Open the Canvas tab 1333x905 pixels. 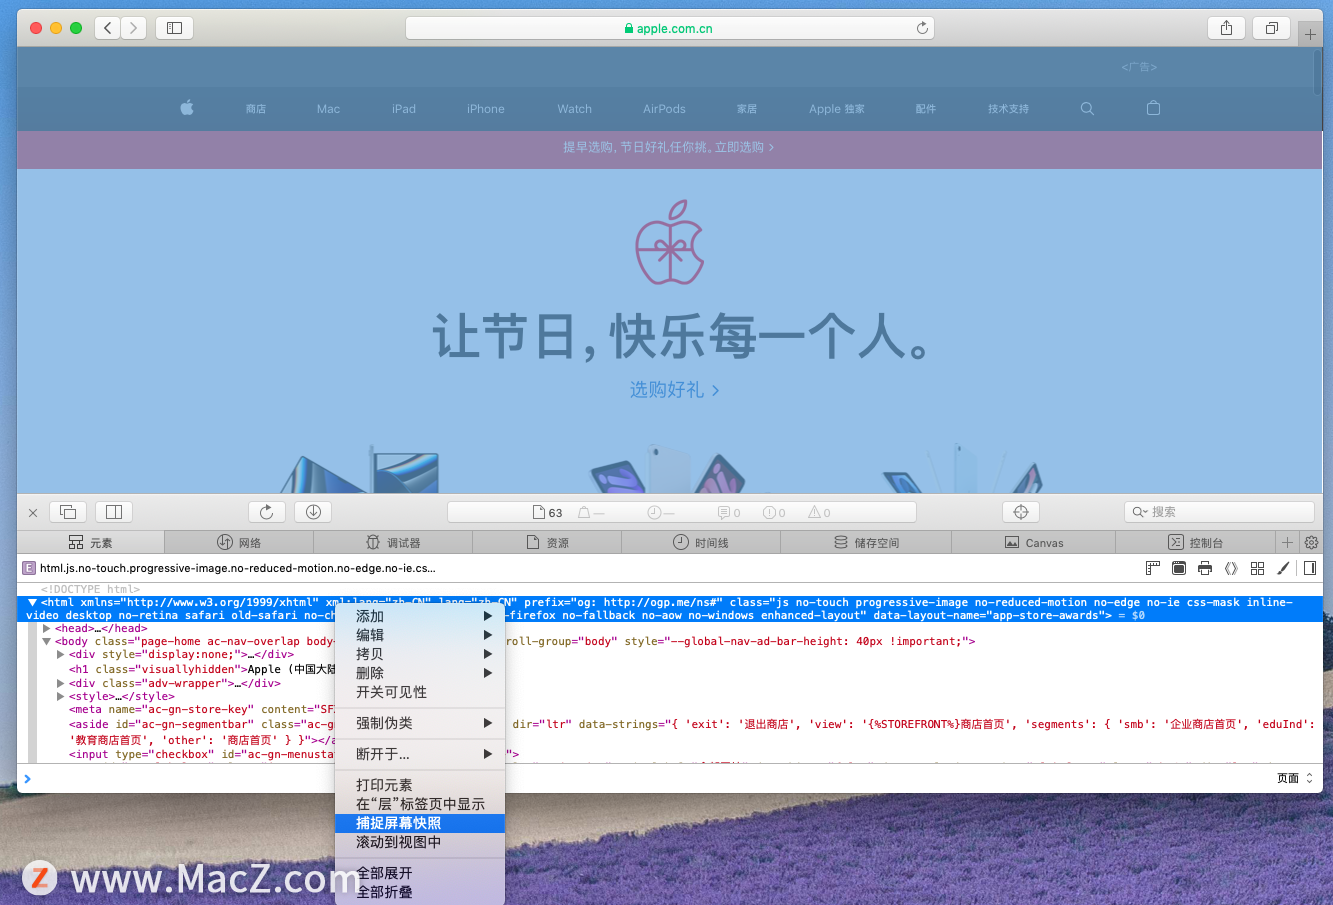coord(1034,542)
